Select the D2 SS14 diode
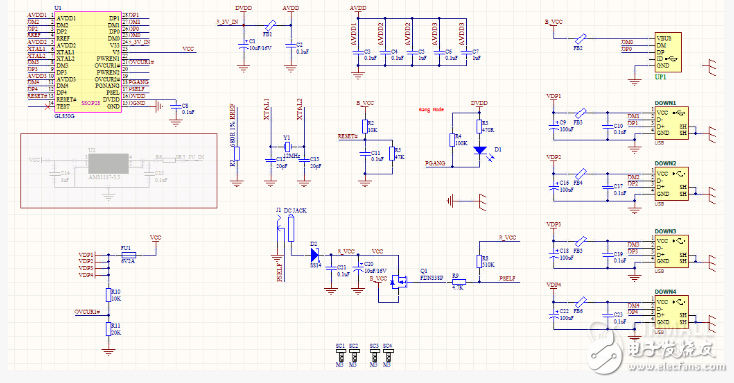The image size is (734, 383). click(x=315, y=255)
